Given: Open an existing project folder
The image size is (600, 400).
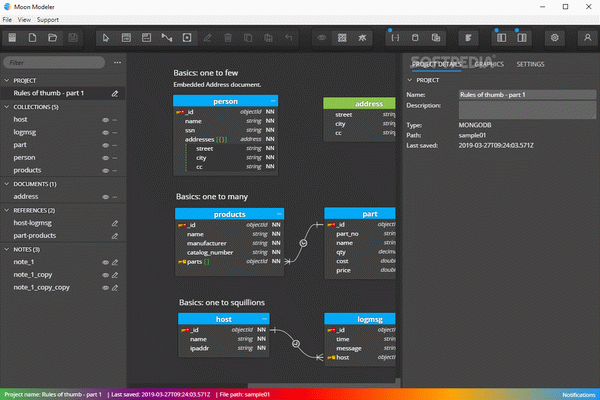Looking at the screenshot, I should [53, 38].
